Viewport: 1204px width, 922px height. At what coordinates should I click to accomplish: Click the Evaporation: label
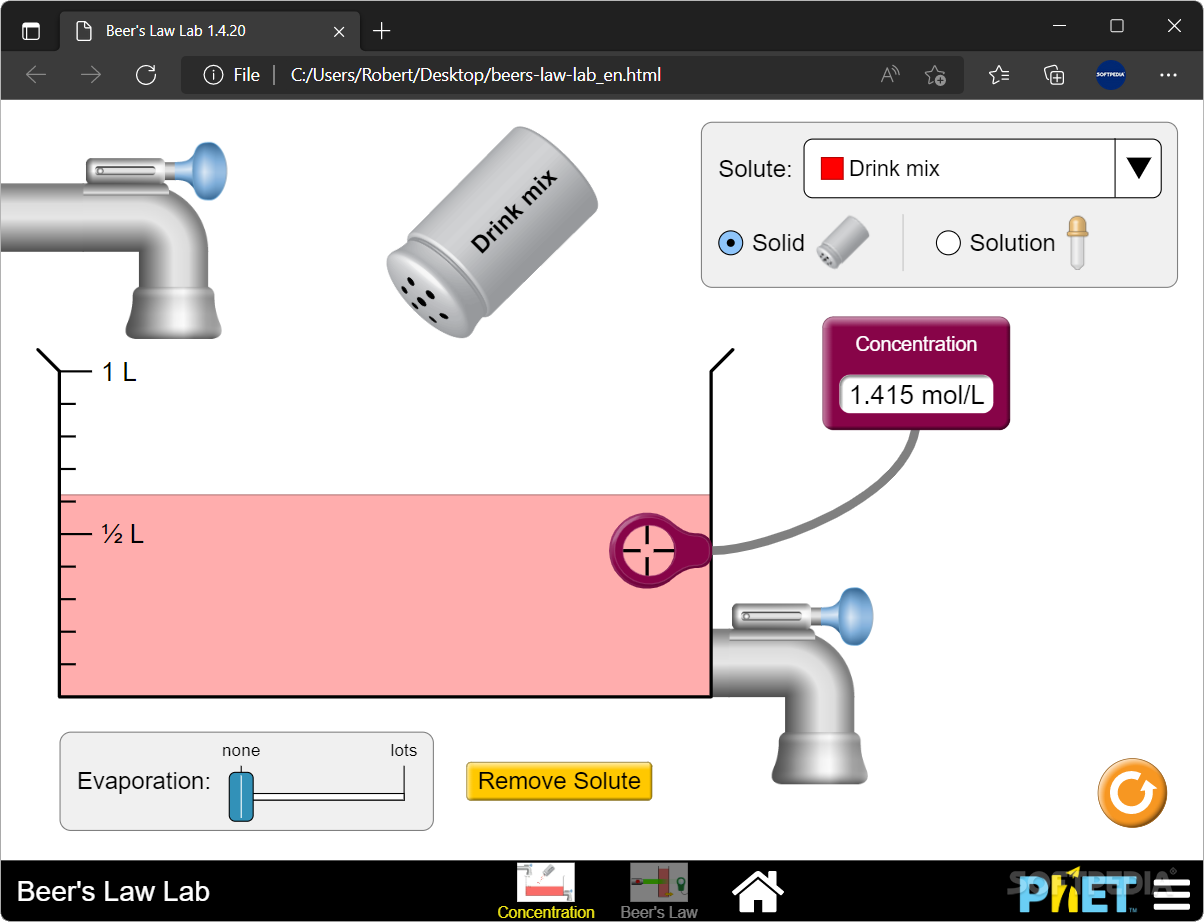144,781
